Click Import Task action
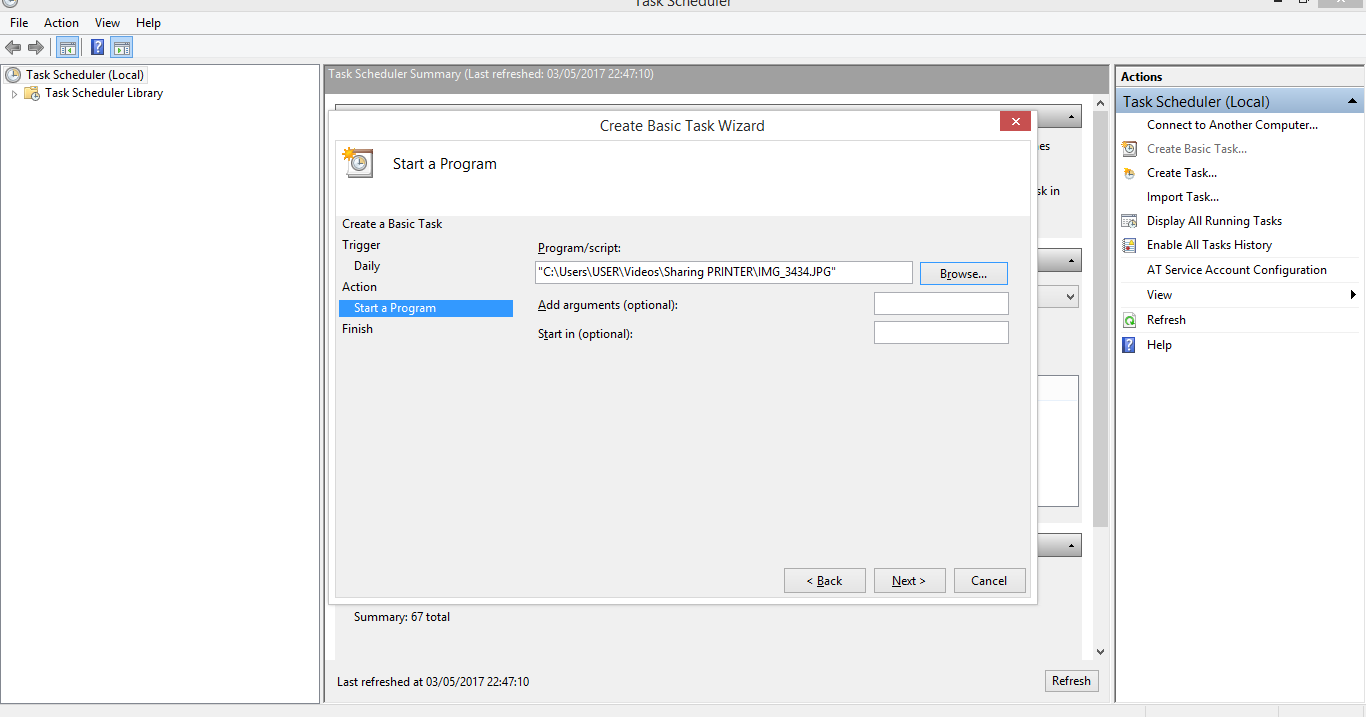This screenshot has height=717, width=1366. [x=1182, y=197]
